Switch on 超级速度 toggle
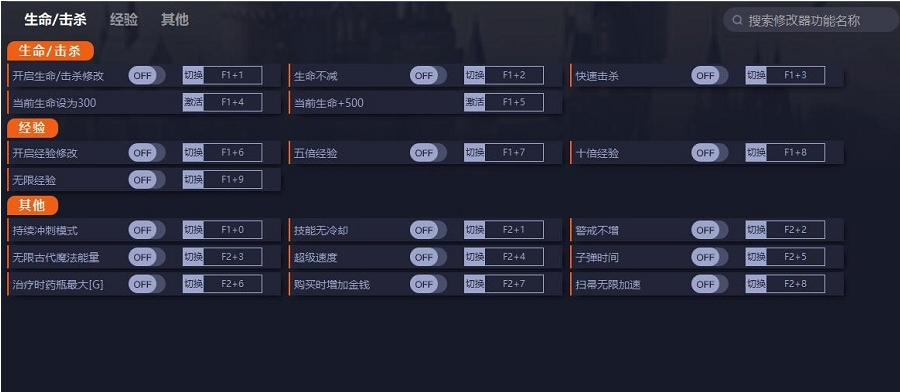 (x=428, y=257)
